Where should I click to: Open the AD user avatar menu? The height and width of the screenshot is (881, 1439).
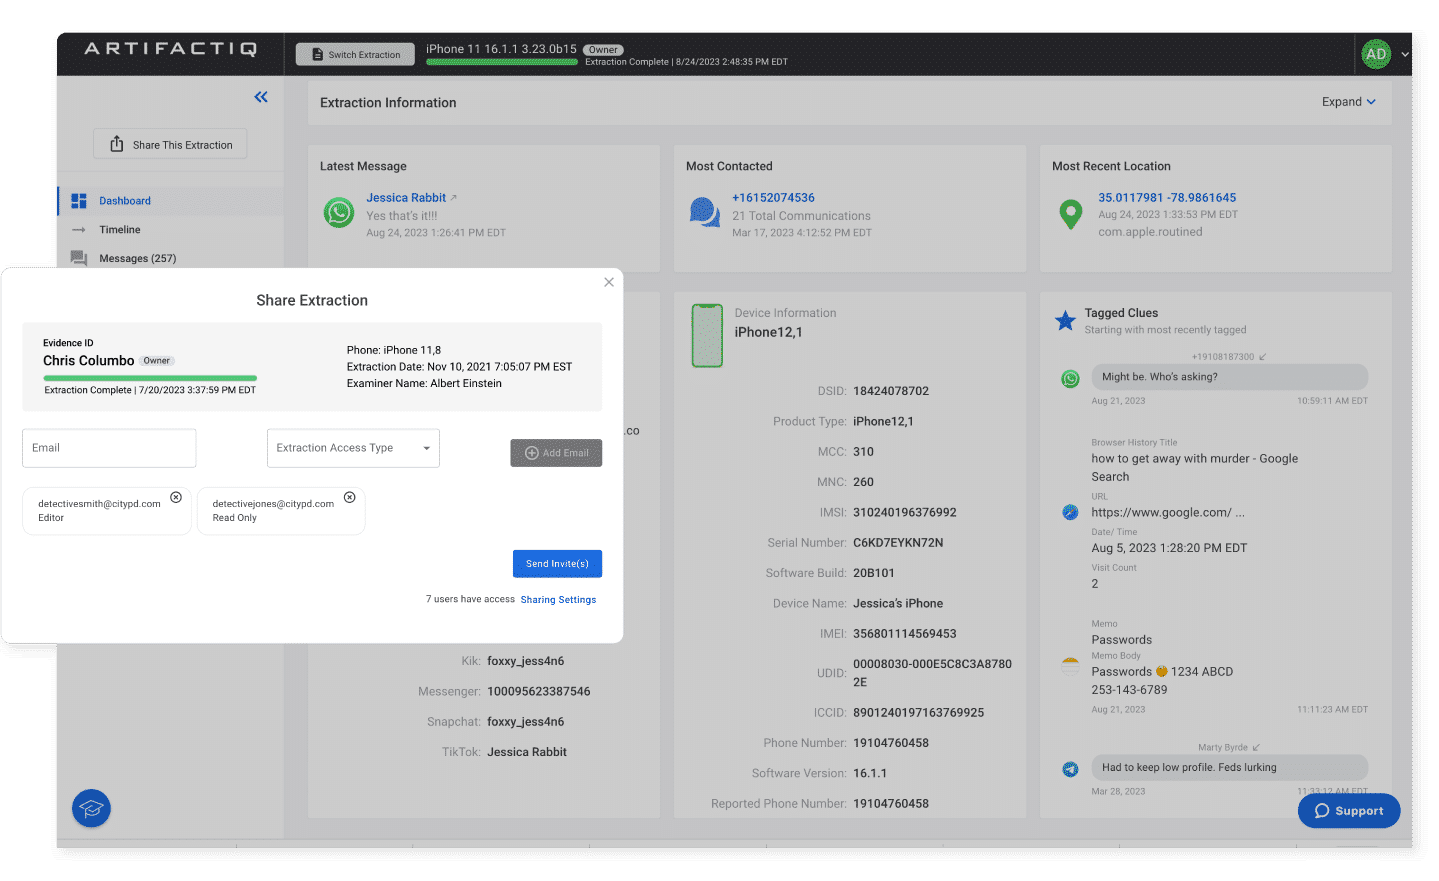1376,54
